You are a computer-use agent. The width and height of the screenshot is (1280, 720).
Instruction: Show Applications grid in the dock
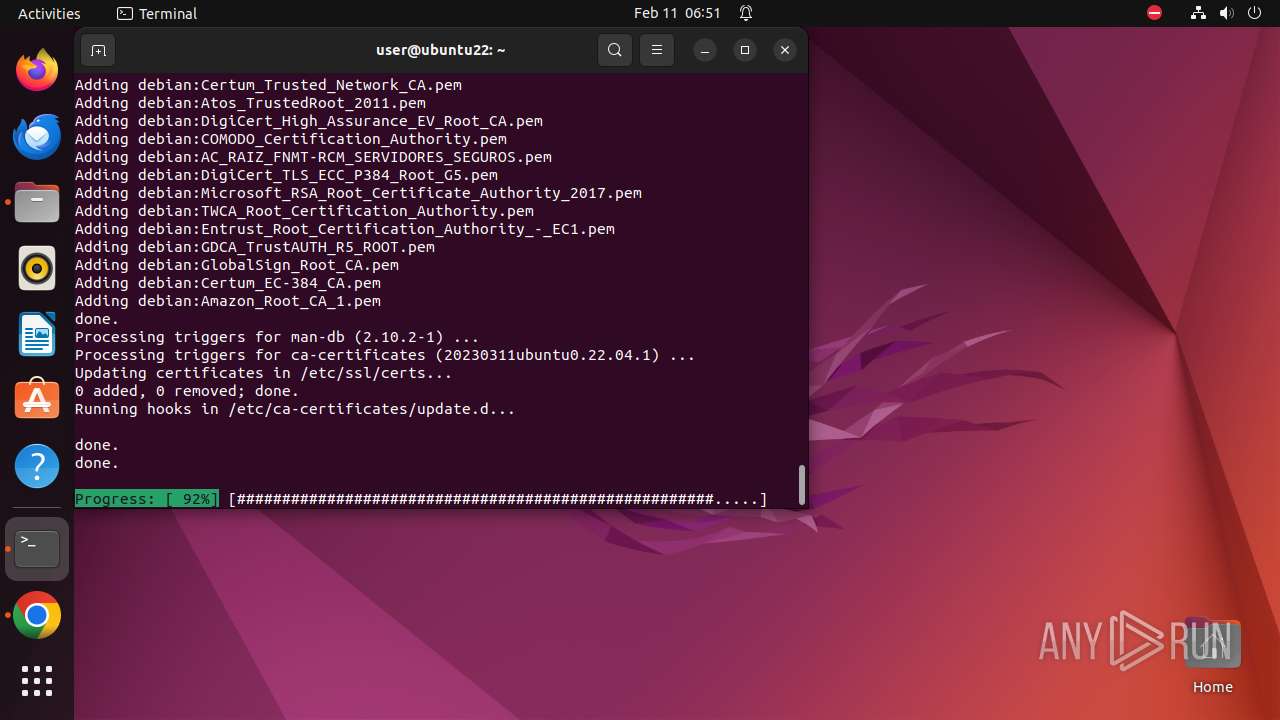37,681
